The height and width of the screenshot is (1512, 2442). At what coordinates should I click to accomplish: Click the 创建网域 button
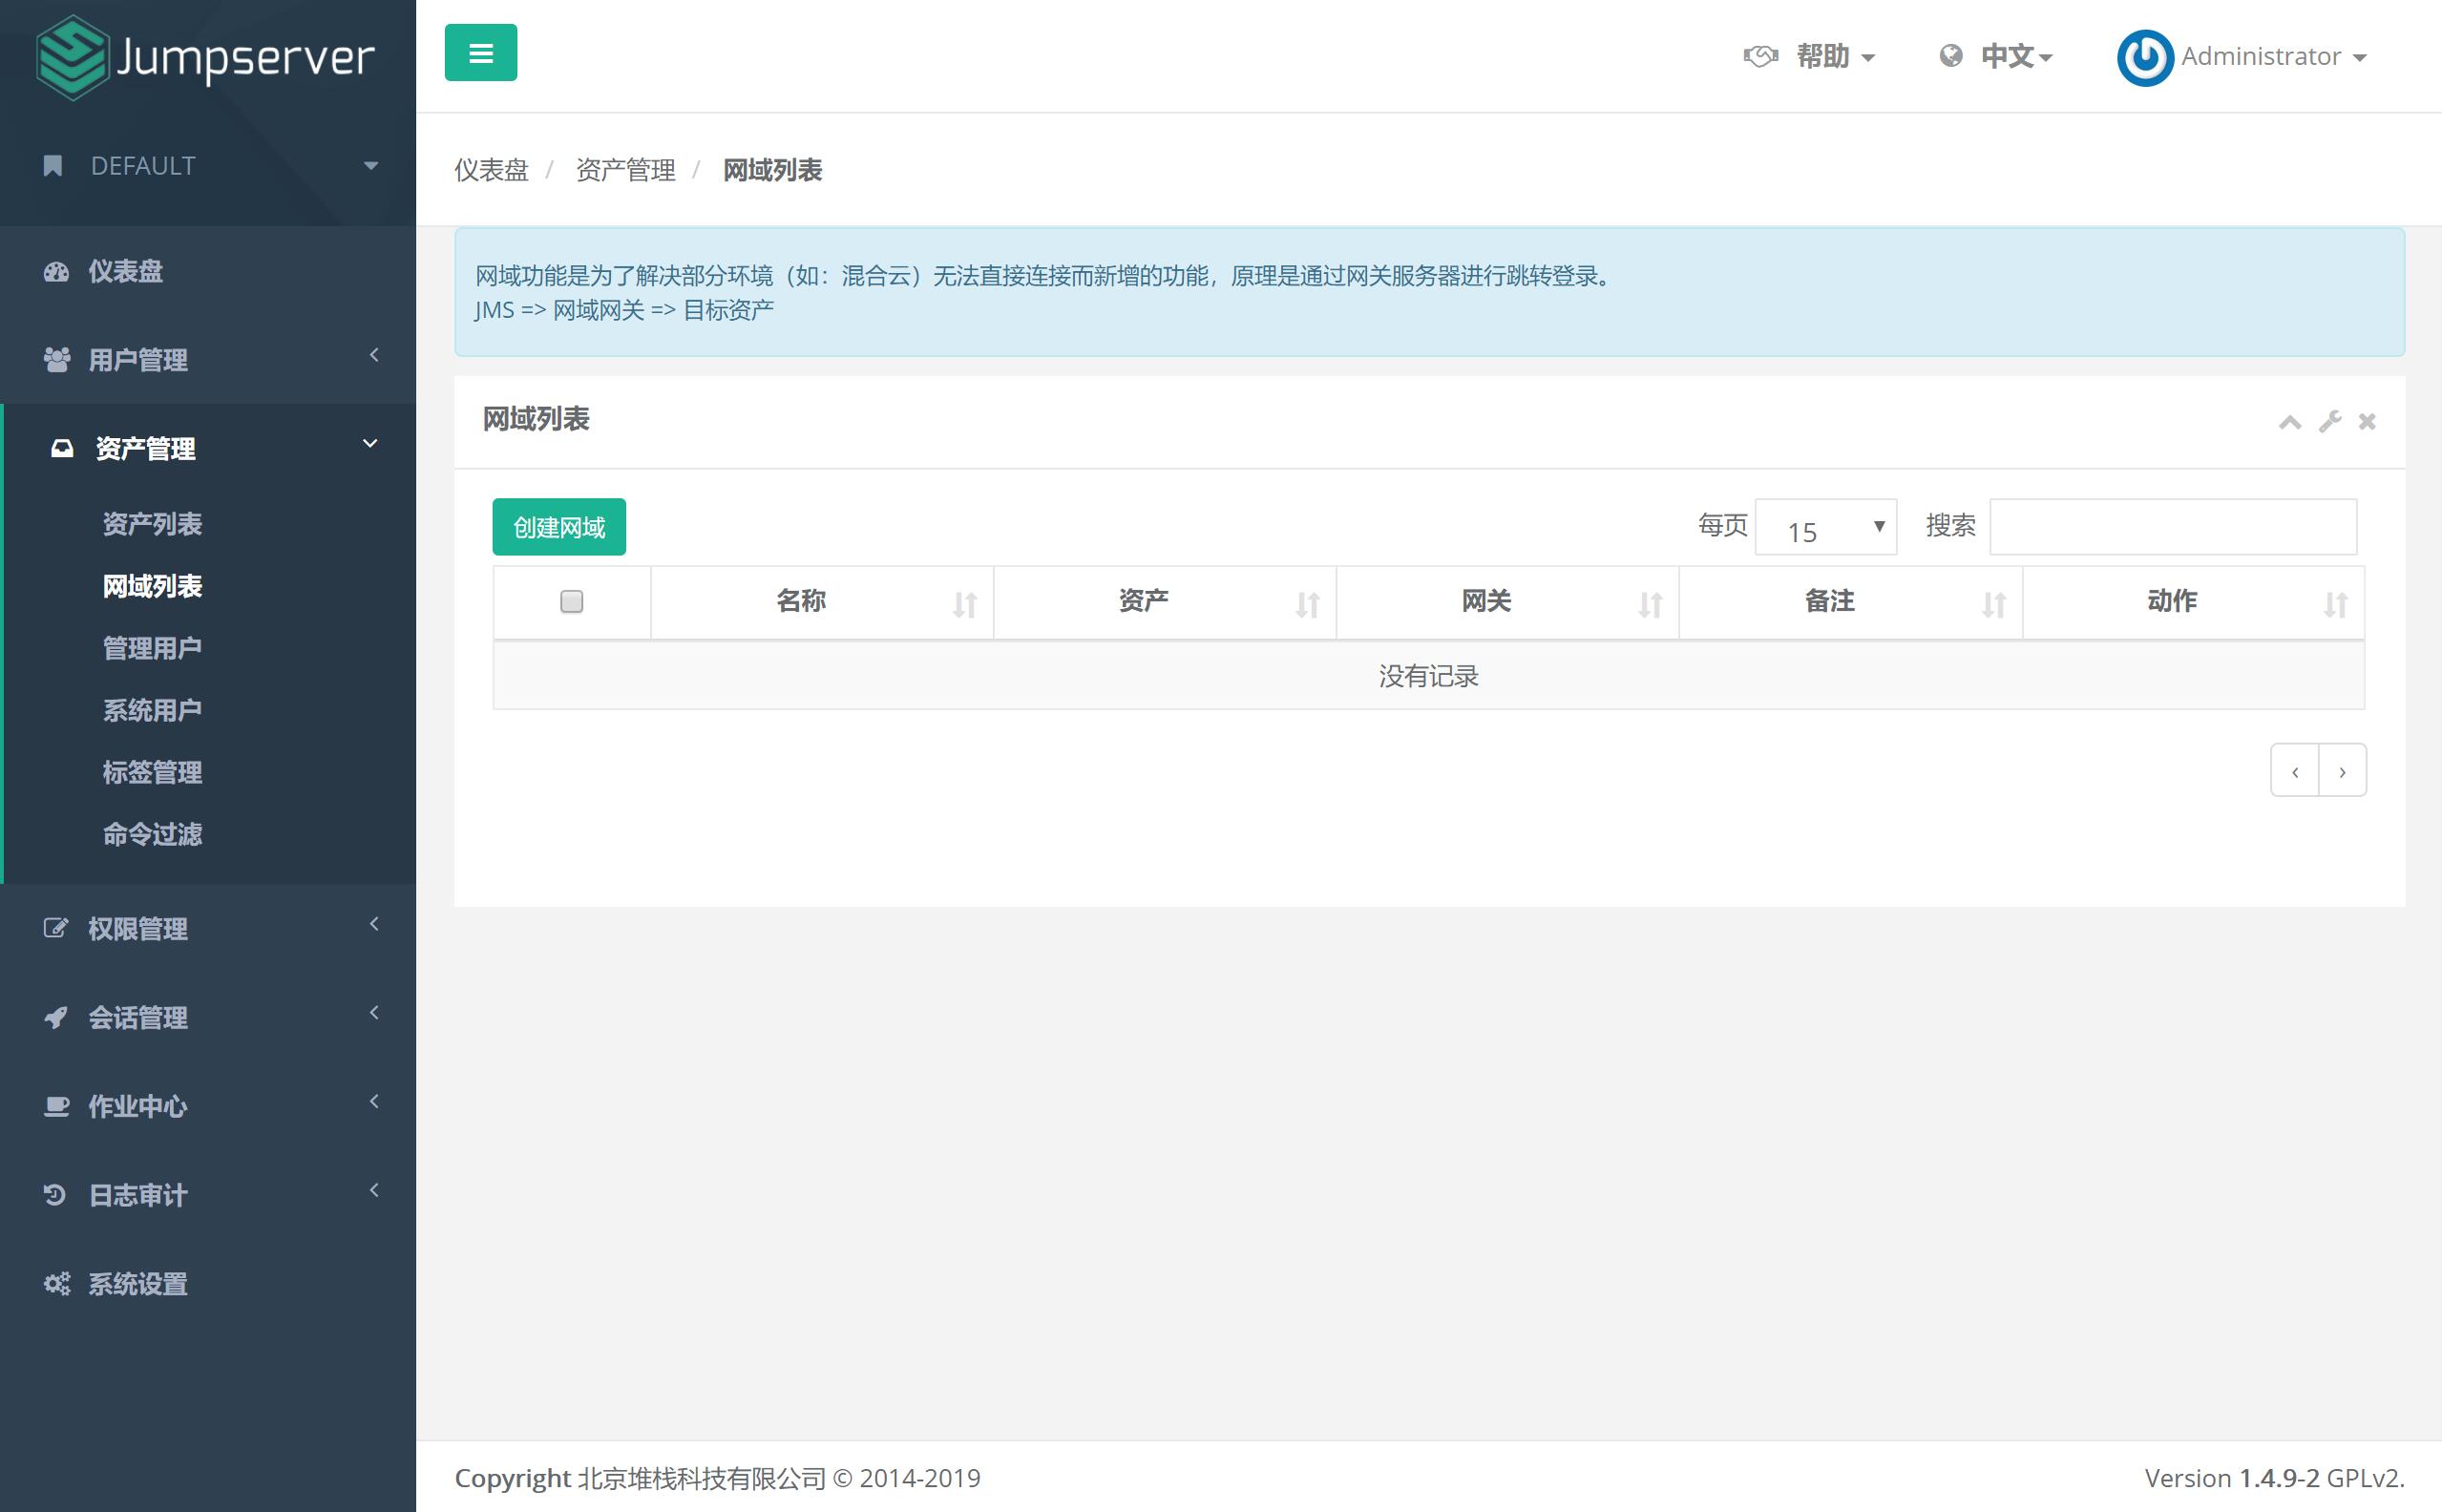[559, 527]
